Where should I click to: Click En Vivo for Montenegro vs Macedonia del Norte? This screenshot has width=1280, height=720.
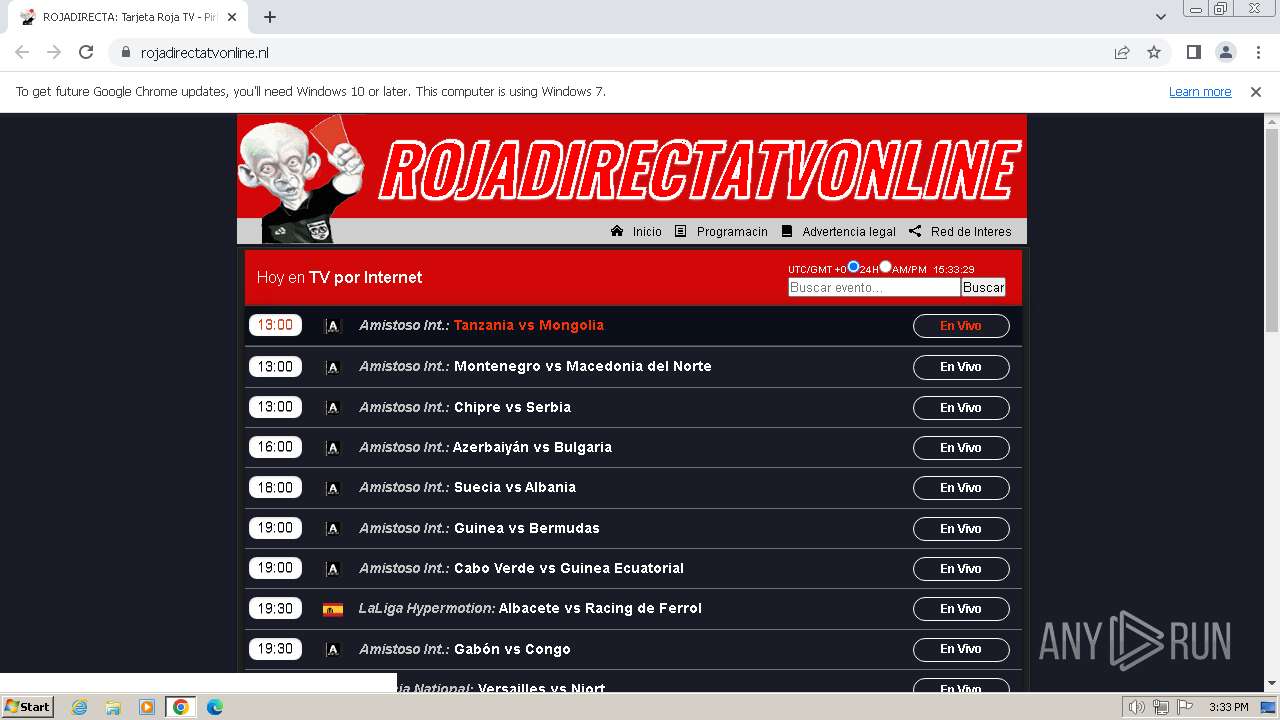[x=961, y=367]
